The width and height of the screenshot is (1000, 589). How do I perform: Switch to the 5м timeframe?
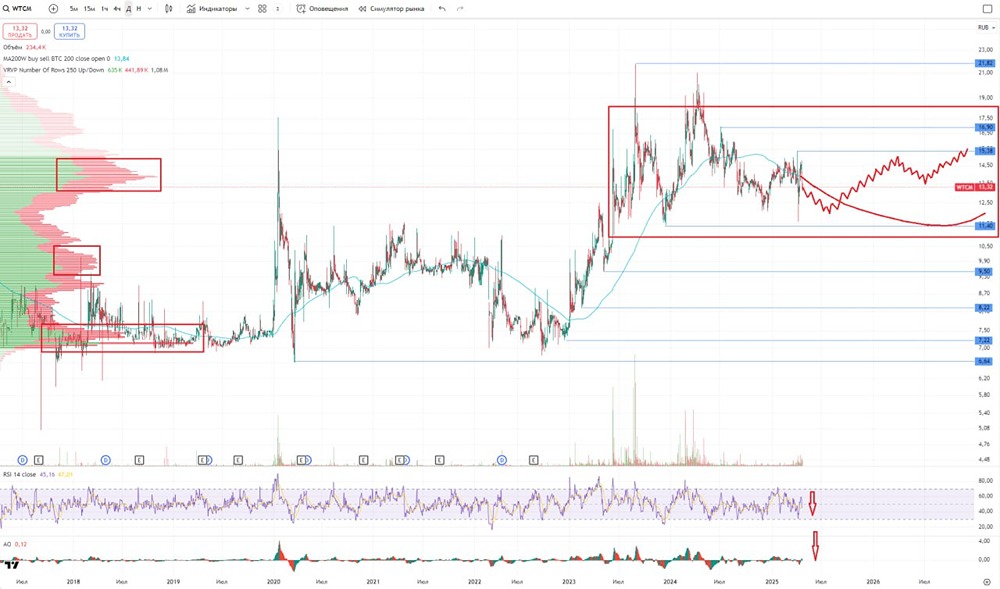pyautogui.click(x=74, y=9)
